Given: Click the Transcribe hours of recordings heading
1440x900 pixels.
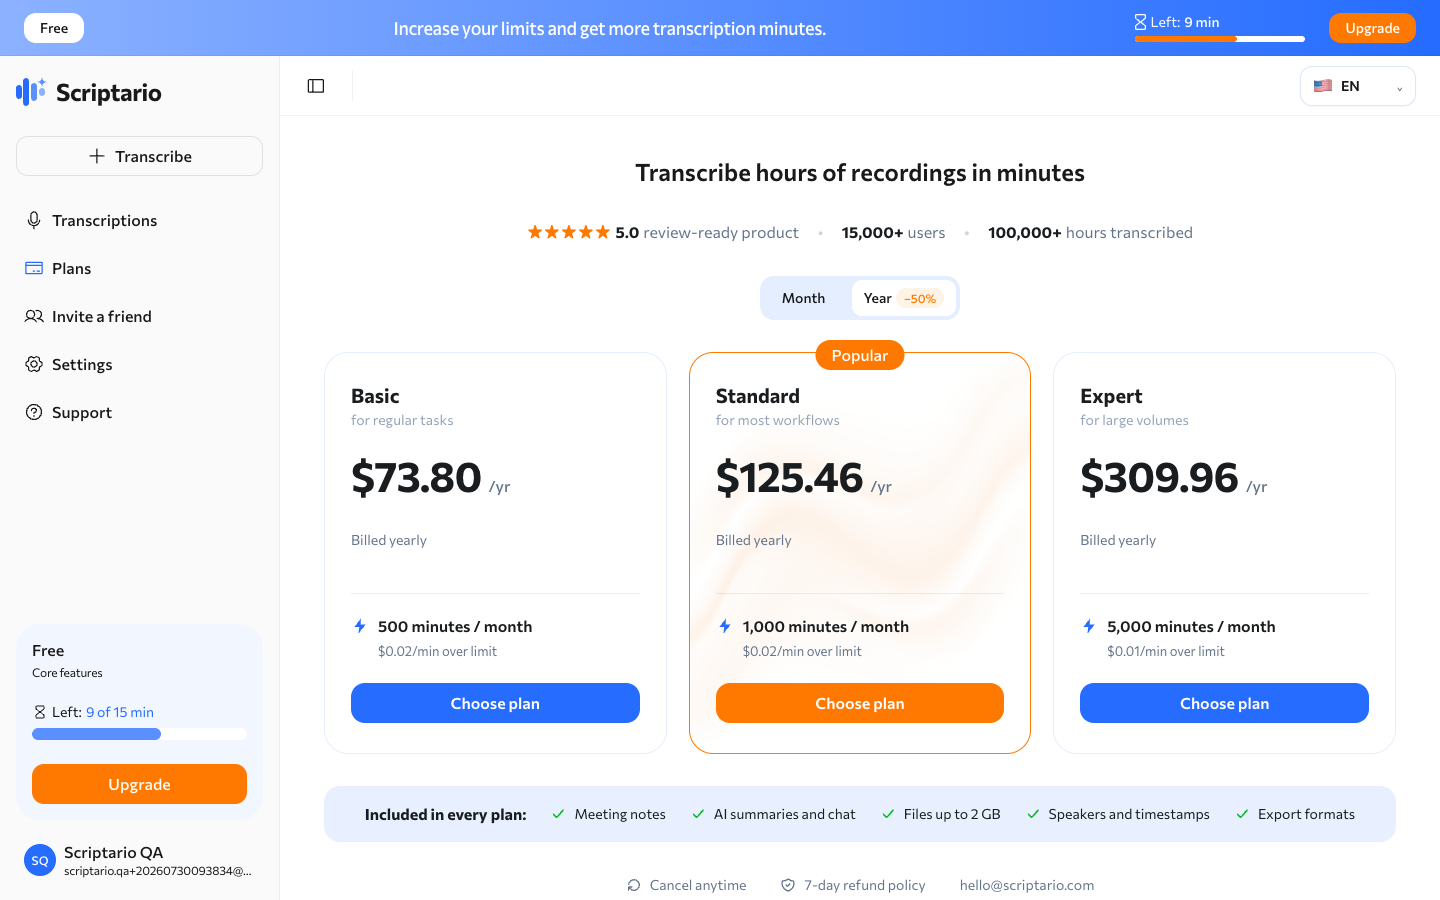Looking at the screenshot, I should pyautogui.click(x=860, y=173).
